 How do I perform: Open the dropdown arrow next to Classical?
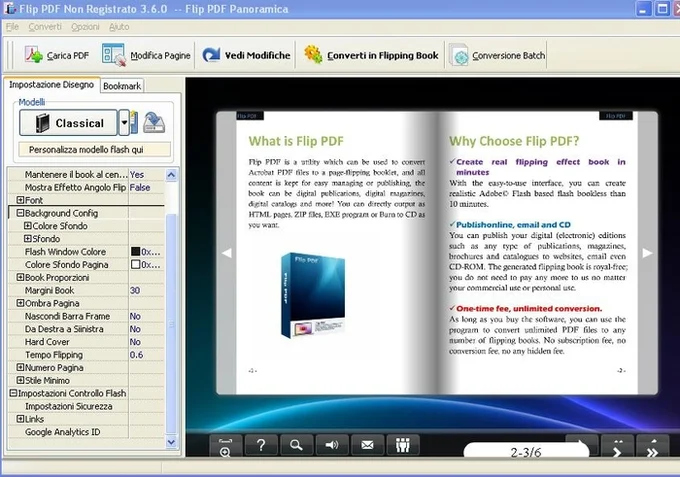[x=124, y=123]
